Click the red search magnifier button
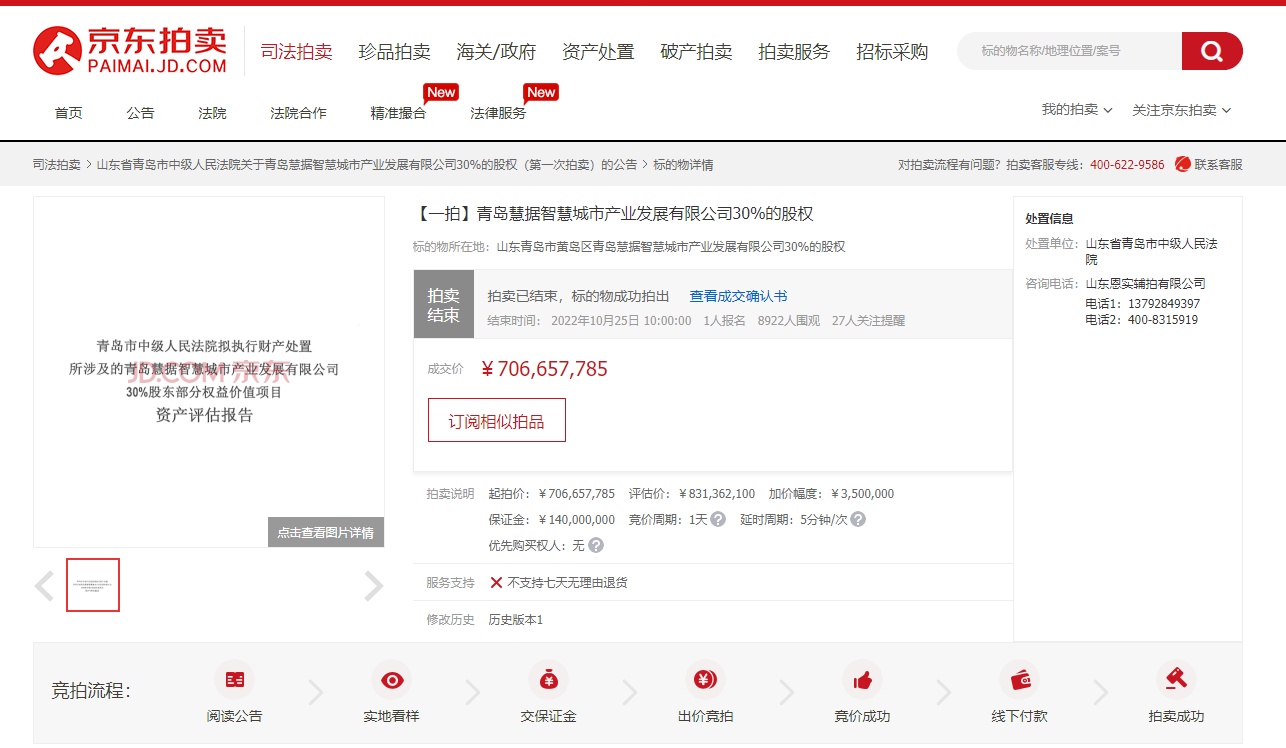Screen dimensions: 1286x748 [1212, 51]
